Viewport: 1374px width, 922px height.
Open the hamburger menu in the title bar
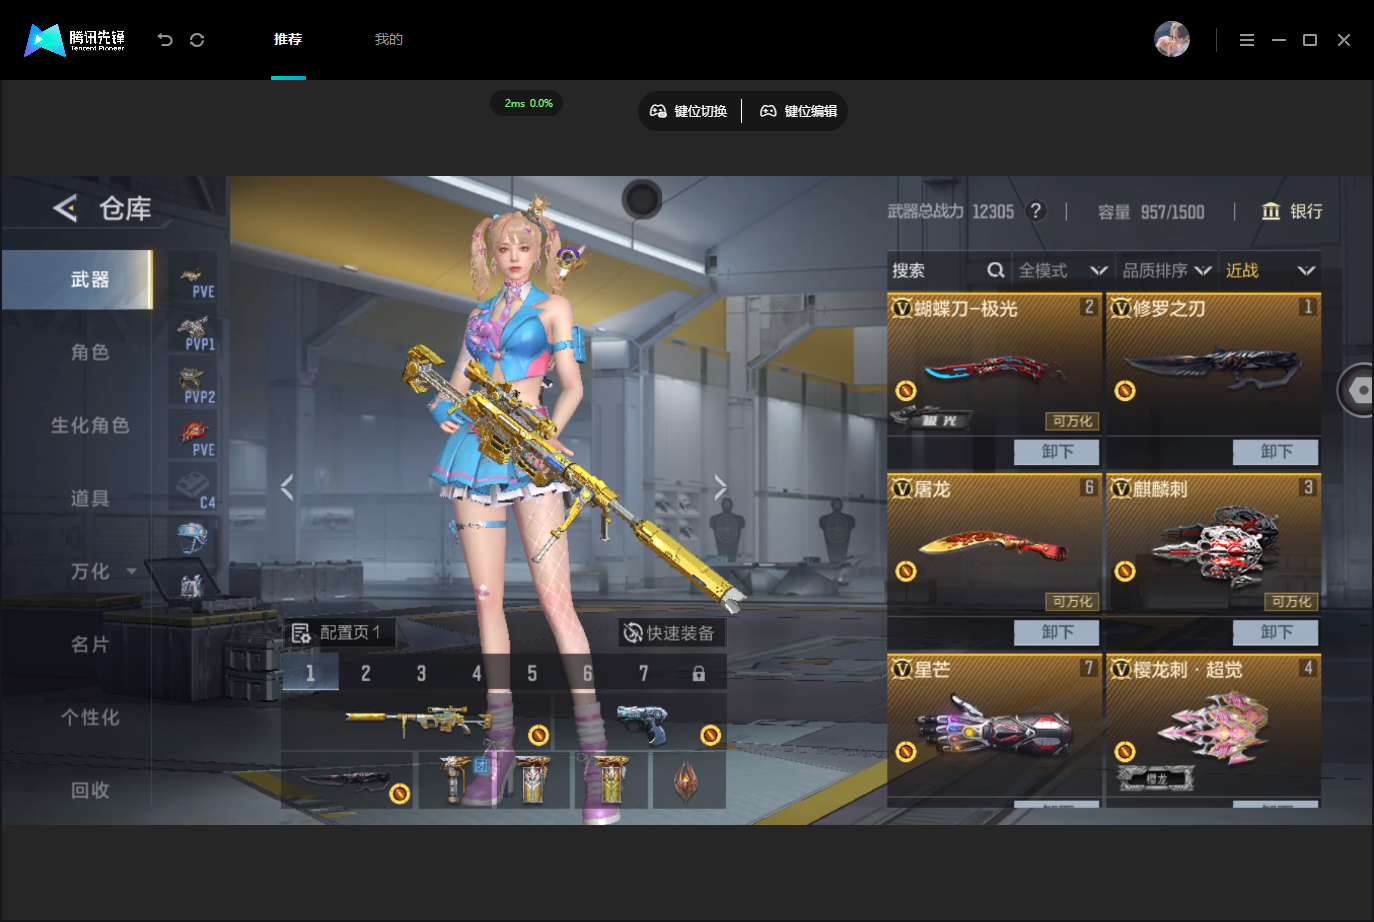click(x=1246, y=40)
